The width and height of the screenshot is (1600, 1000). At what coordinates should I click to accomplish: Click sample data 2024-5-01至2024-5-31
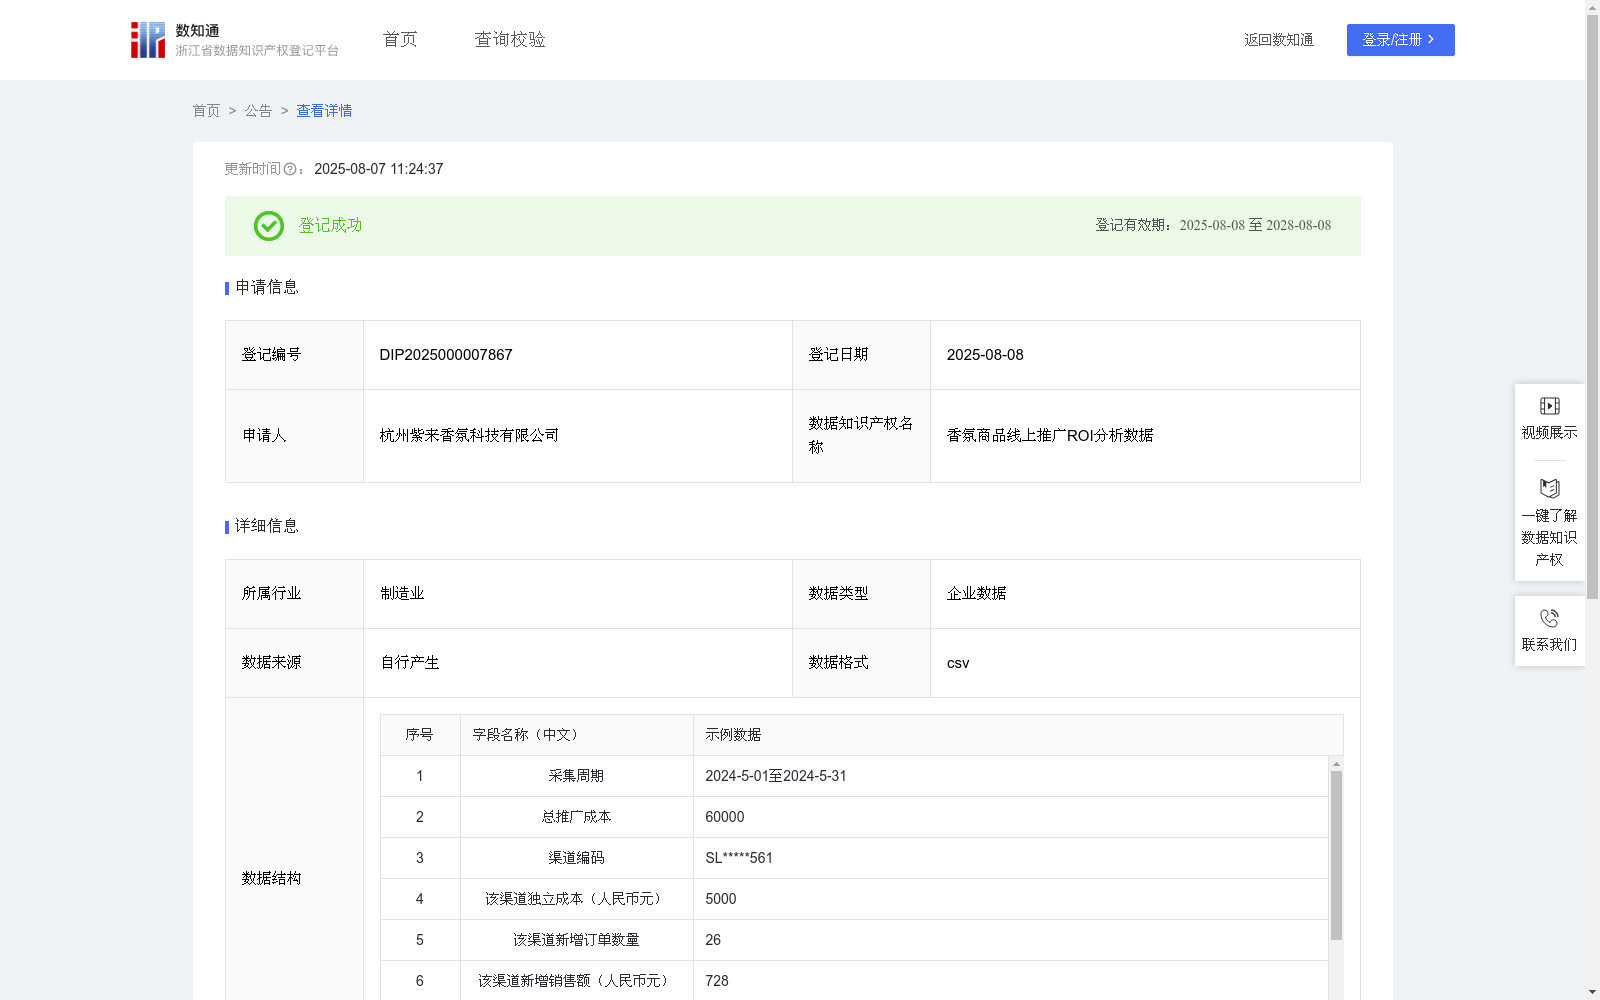click(776, 776)
